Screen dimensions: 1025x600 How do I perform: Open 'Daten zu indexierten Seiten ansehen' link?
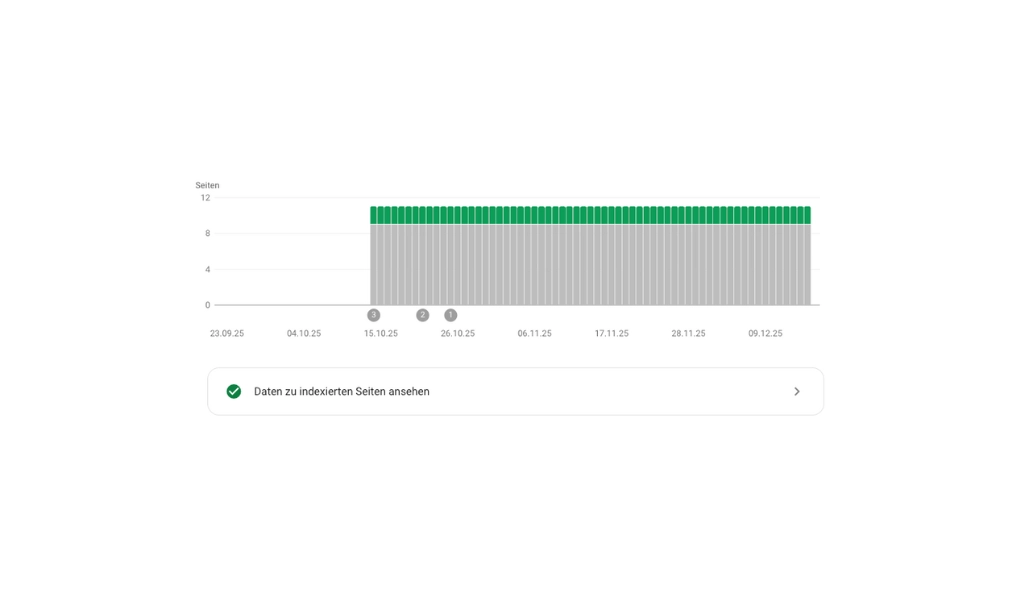tap(342, 391)
